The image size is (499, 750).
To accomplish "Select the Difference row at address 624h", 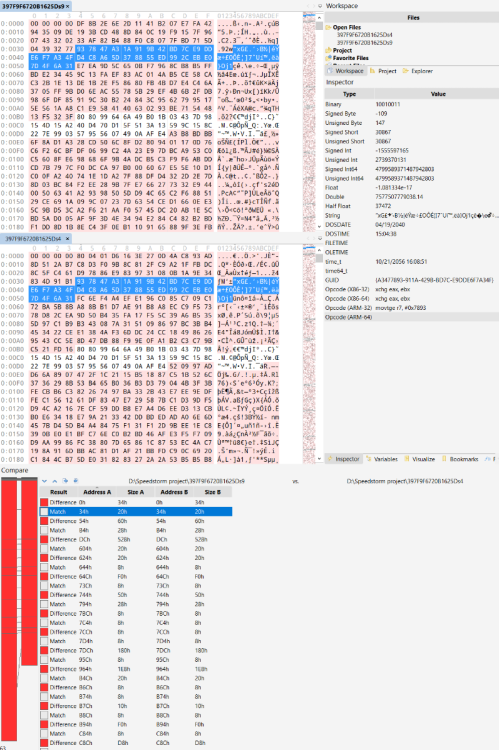I will (135, 558).
